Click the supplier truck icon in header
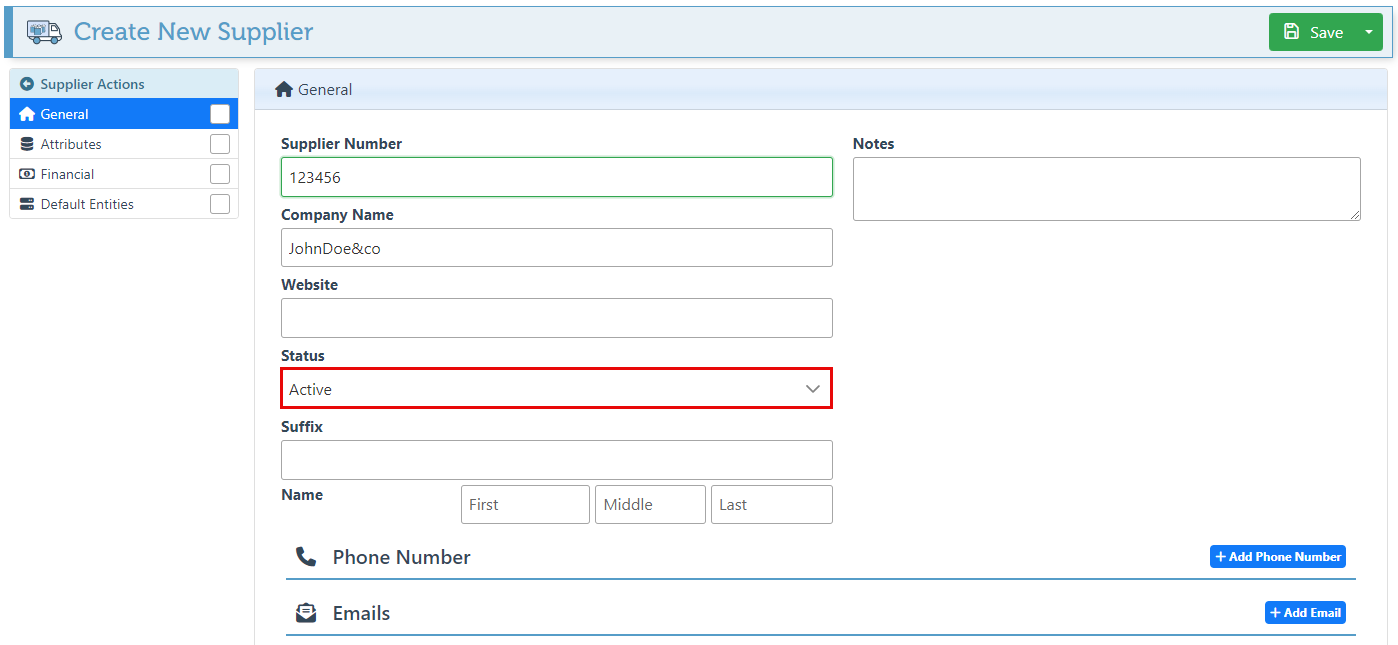This screenshot has height=645, width=1398. [x=44, y=32]
